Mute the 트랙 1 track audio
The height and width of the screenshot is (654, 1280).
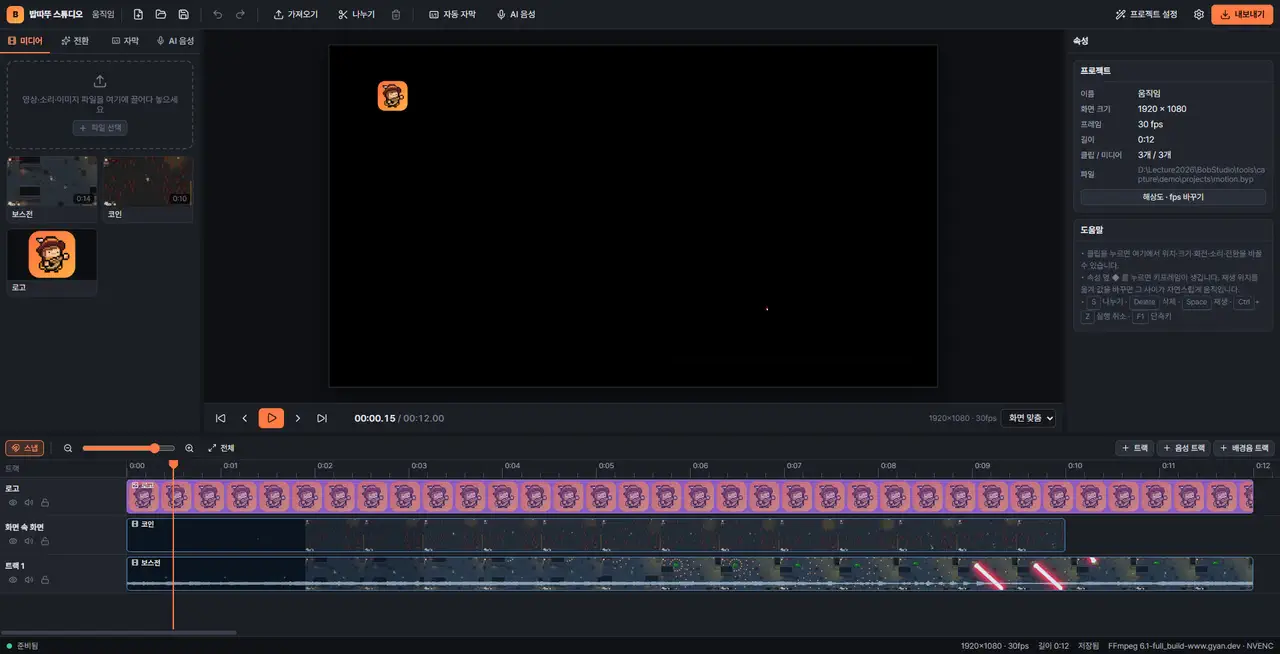tap(29, 580)
